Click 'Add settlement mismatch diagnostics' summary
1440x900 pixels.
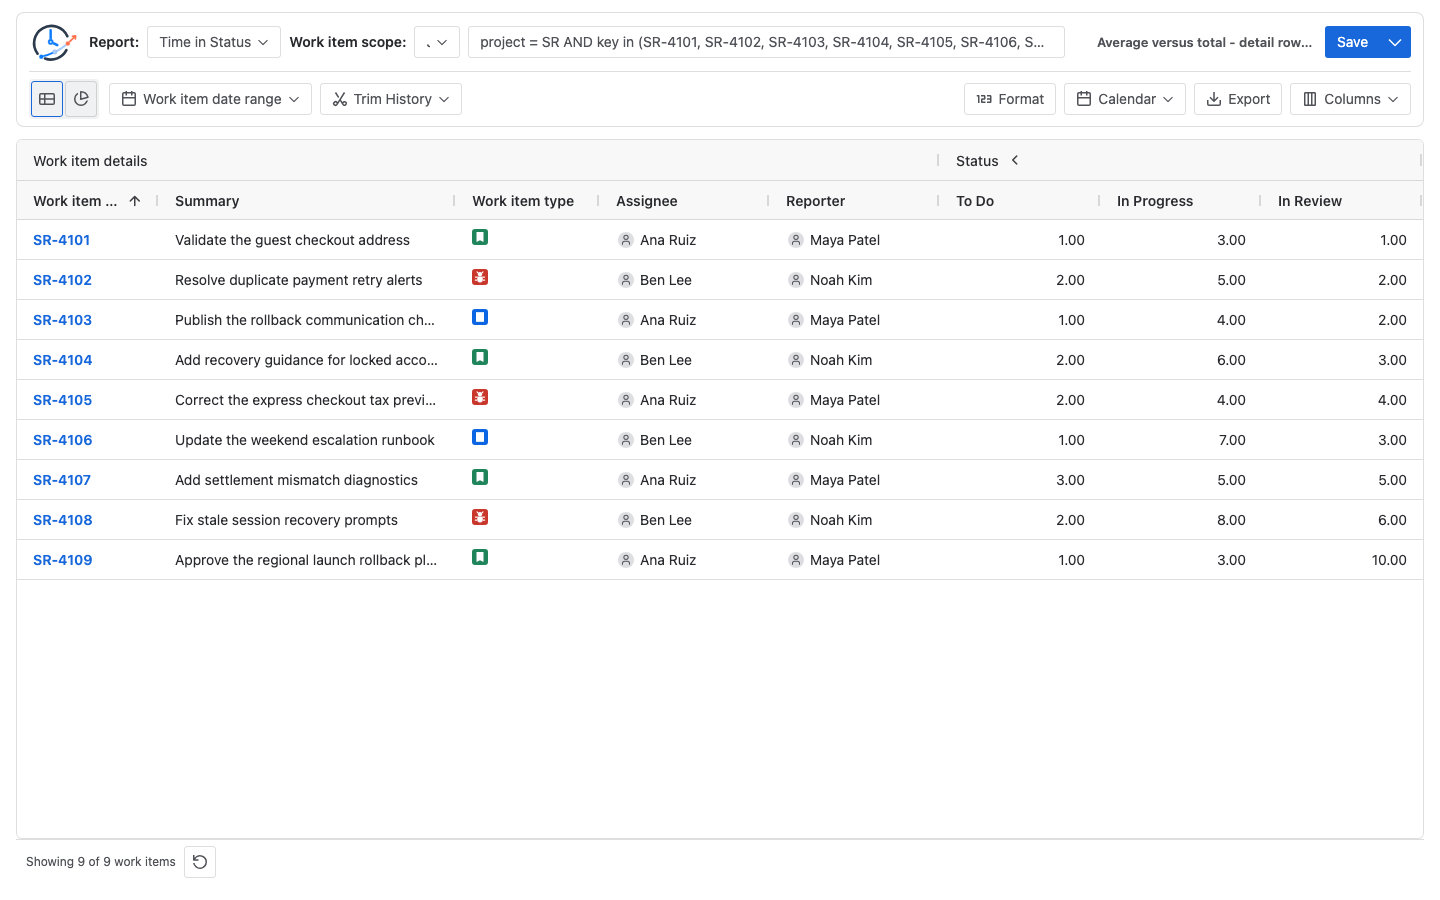[x=296, y=480]
